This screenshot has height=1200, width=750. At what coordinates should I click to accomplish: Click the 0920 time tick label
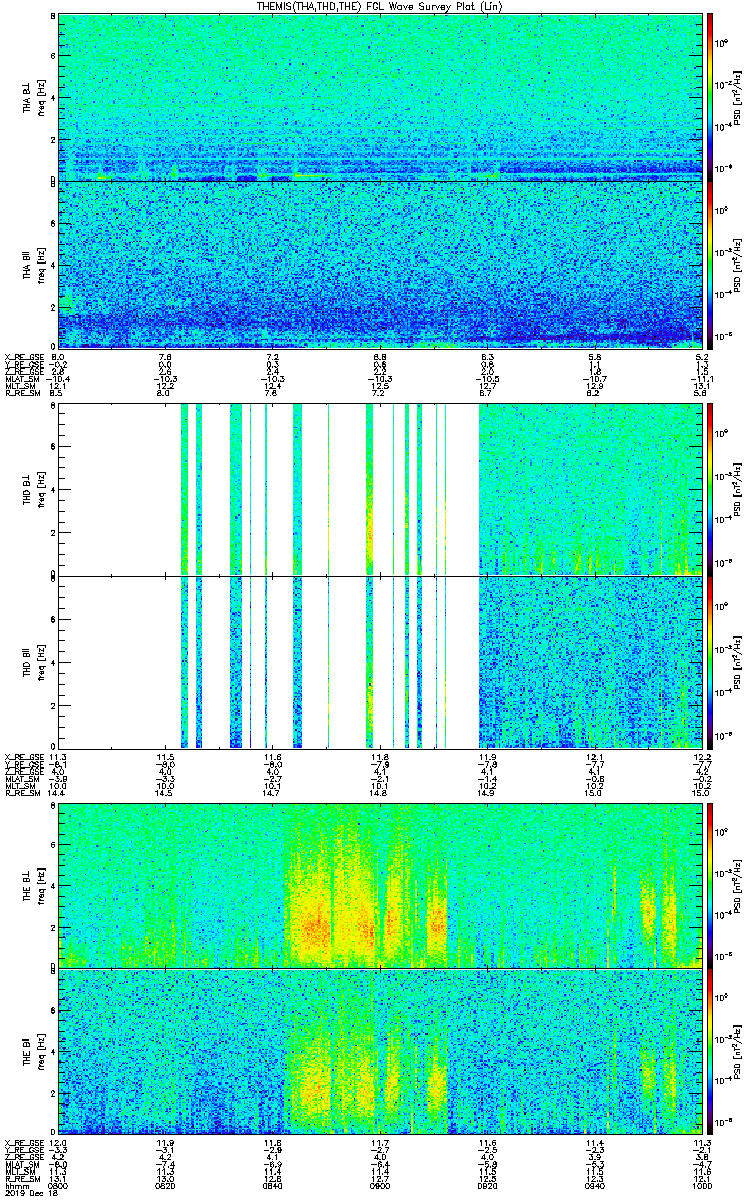(487, 1185)
